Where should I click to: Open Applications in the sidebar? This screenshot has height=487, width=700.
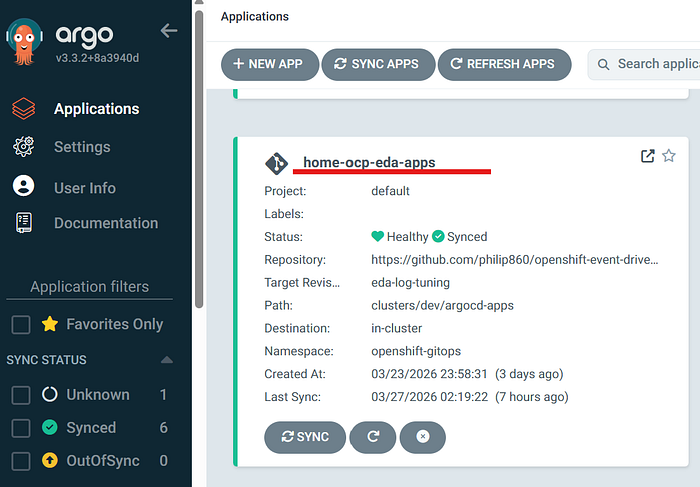click(96, 109)
